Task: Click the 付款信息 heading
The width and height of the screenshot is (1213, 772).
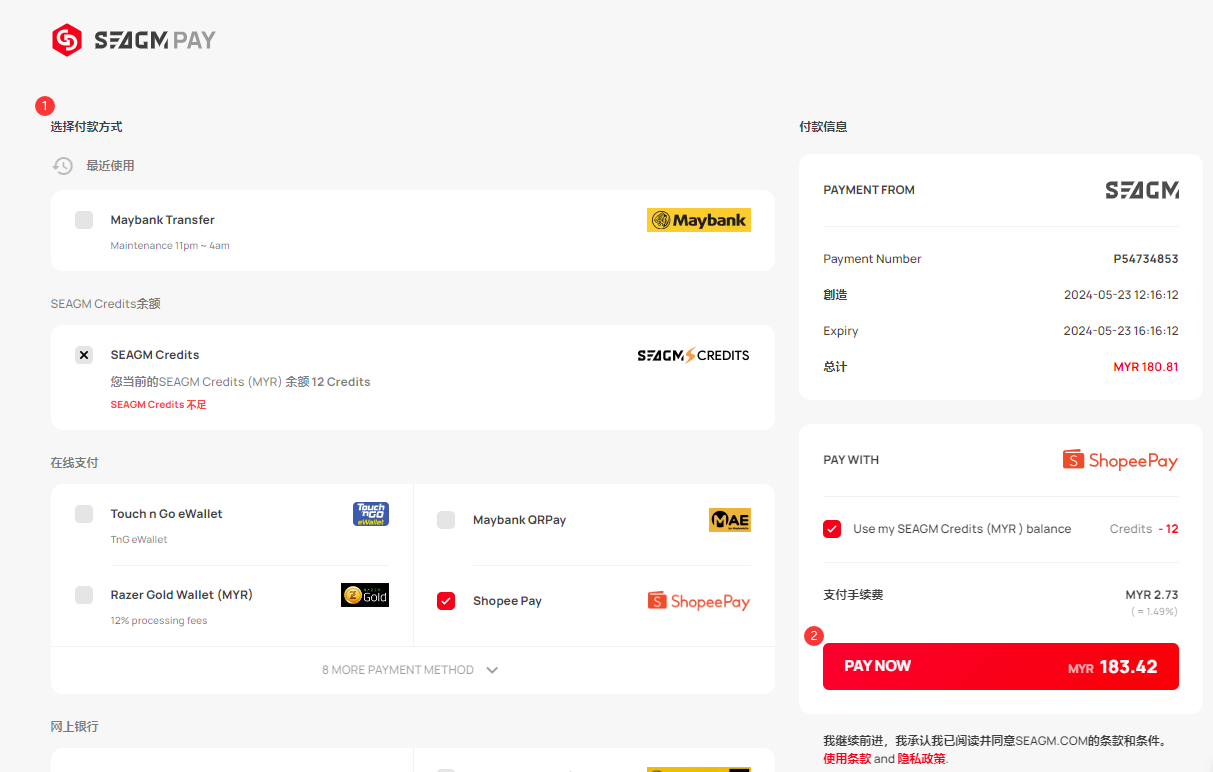Action: click(823, 127)
